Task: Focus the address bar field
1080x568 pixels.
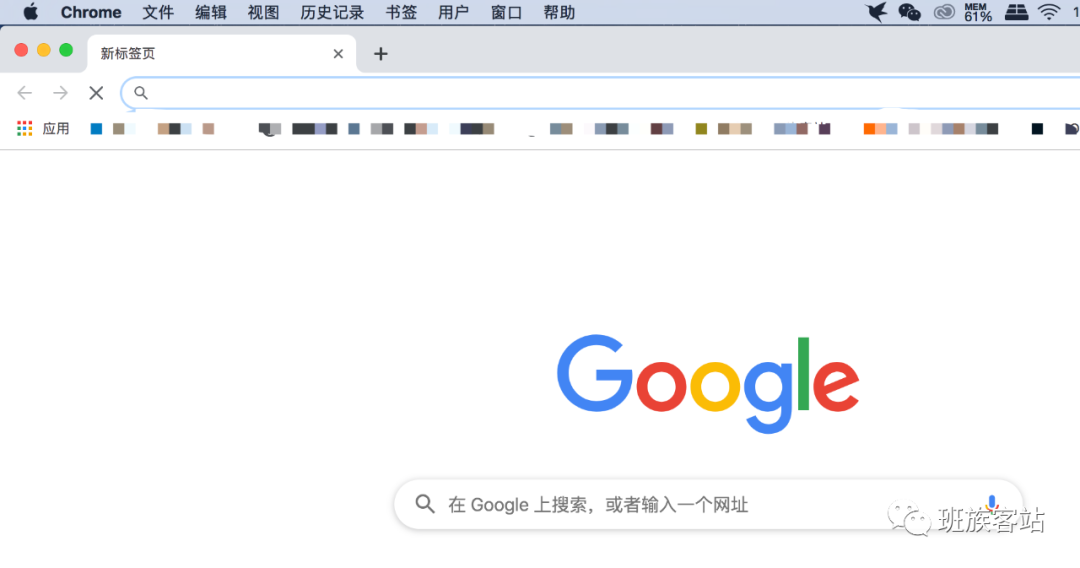Action: 601,93
